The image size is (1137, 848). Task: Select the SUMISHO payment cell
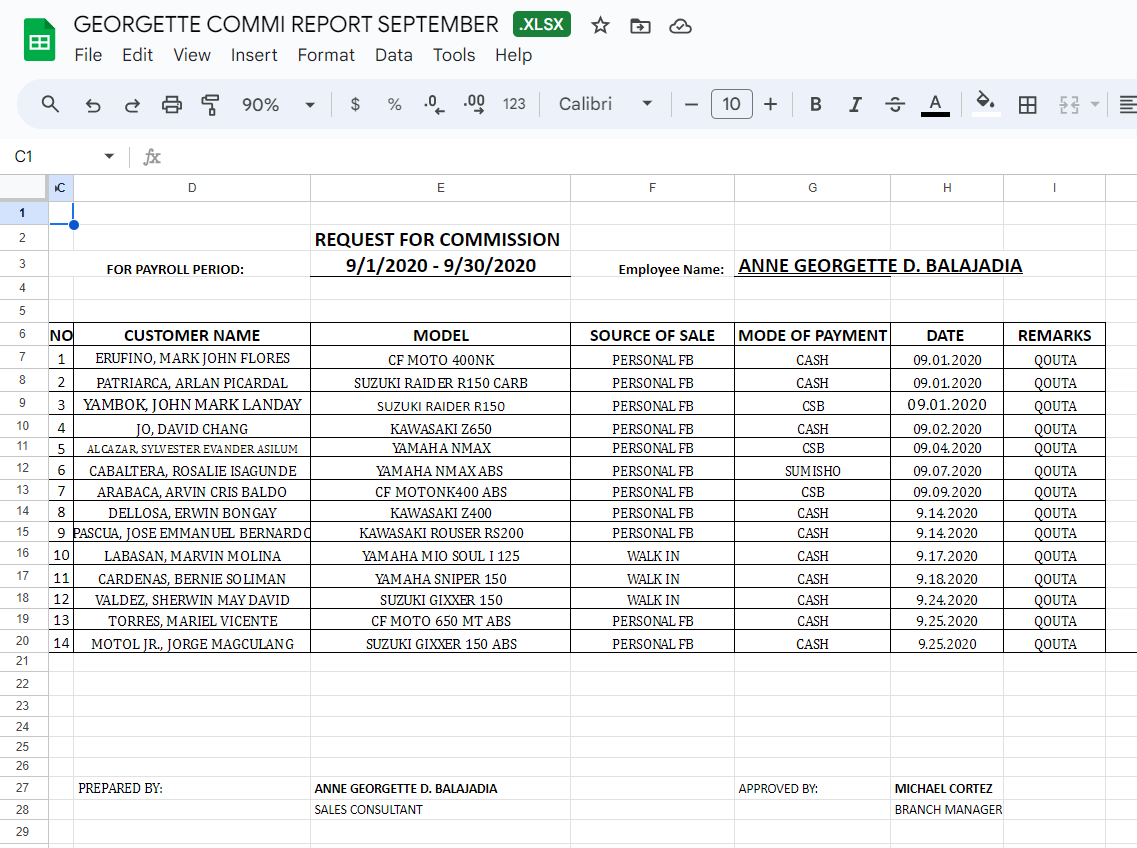pos(813,471)
